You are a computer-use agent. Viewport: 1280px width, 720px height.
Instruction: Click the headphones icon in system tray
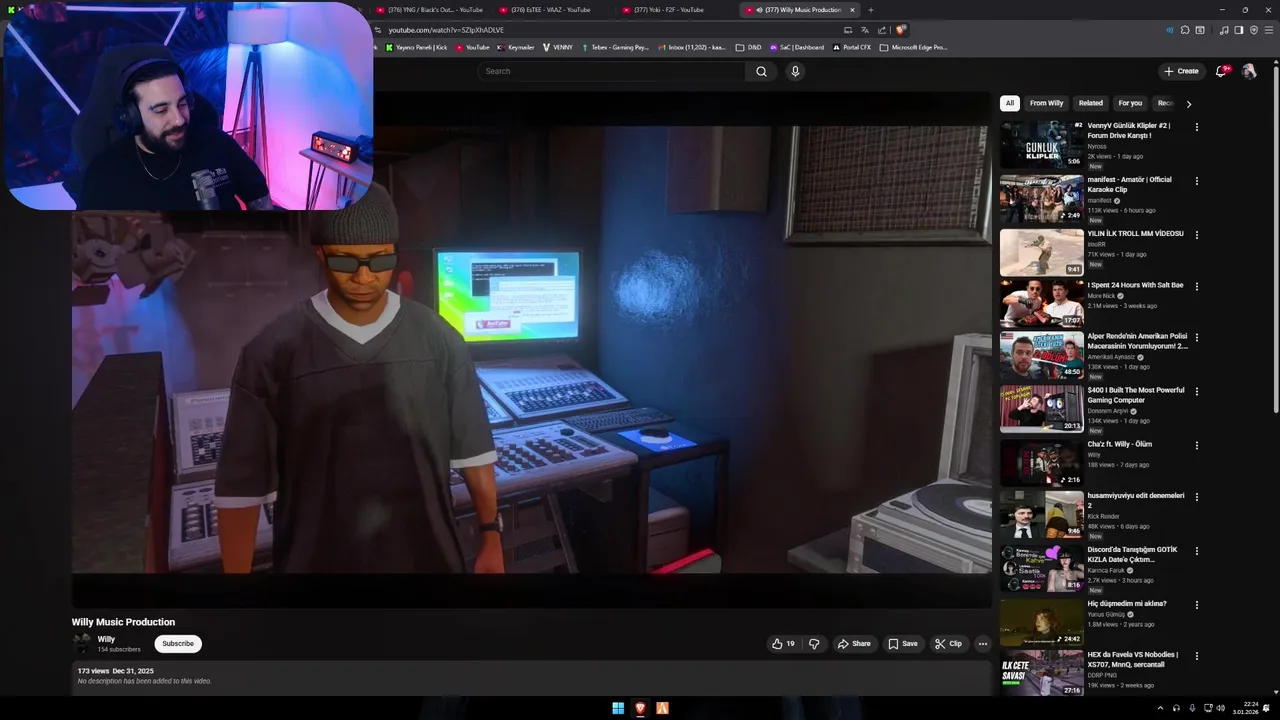pyautogui.click(x=1176, y=708)
